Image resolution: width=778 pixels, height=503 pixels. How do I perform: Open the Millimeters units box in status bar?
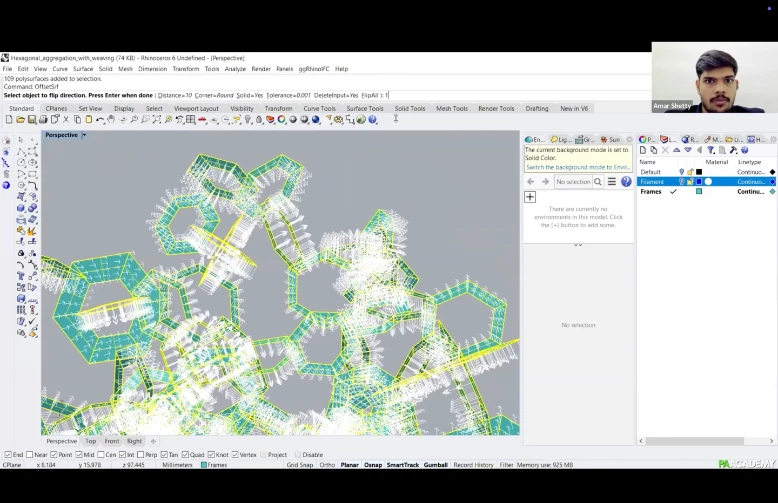pyautogui.click(x=176, y=465)
